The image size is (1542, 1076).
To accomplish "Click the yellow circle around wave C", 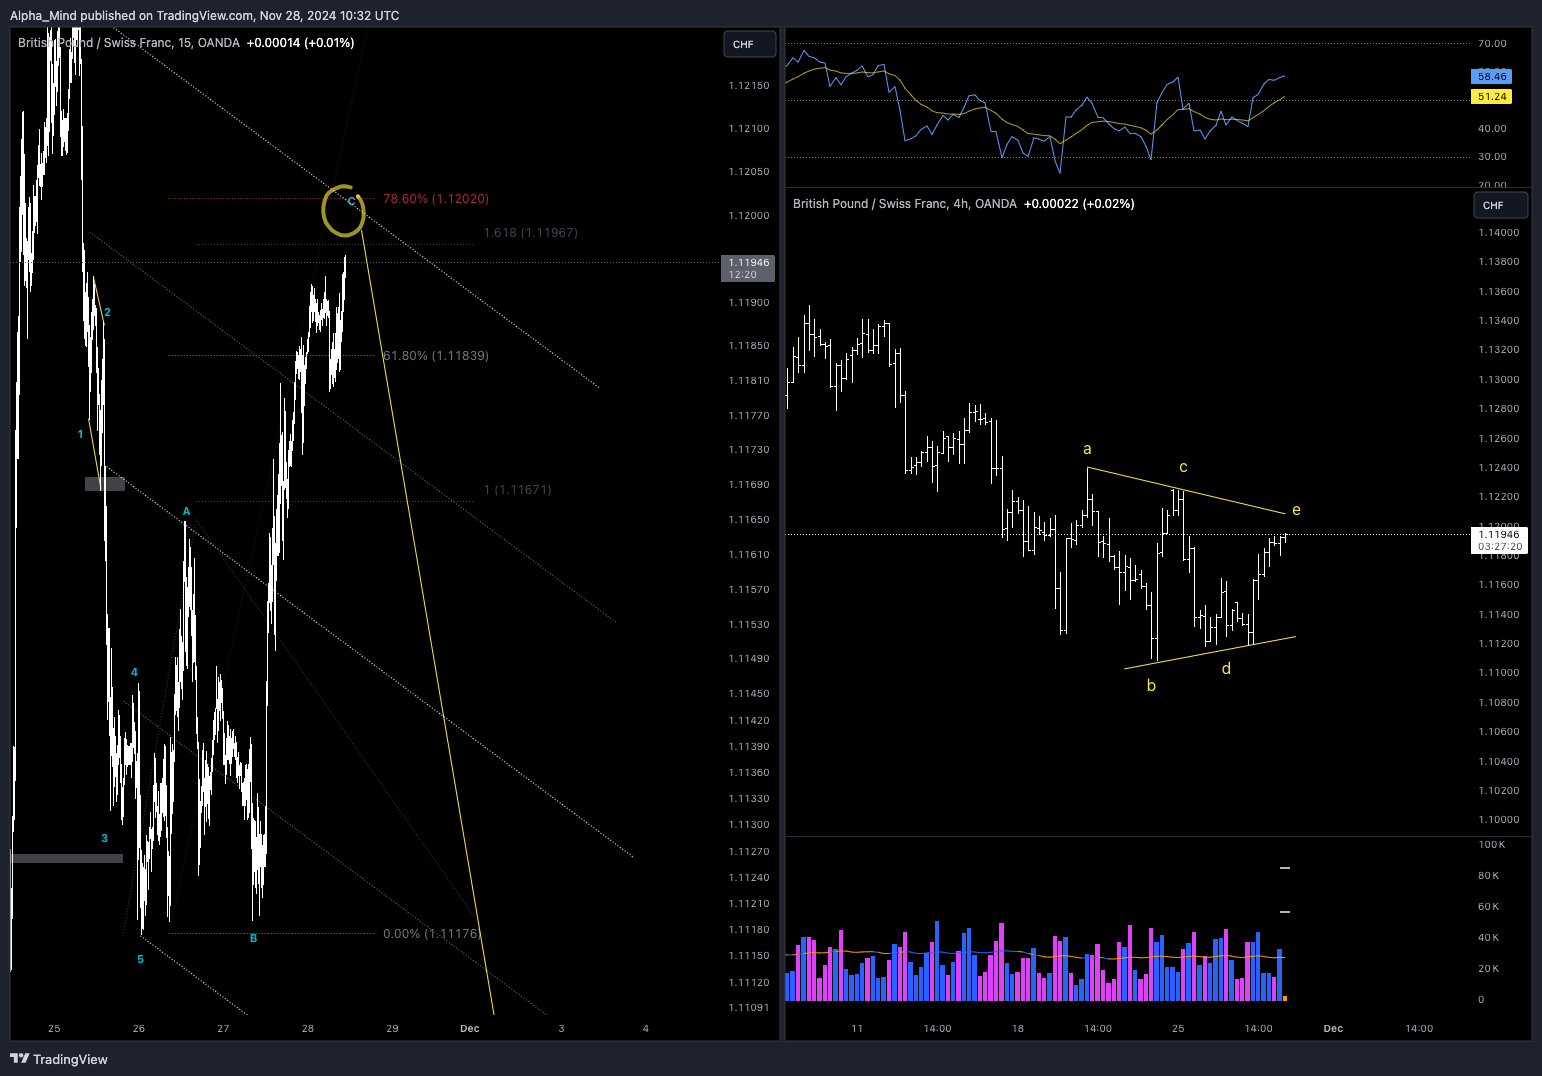I will [x=343, y=210].
